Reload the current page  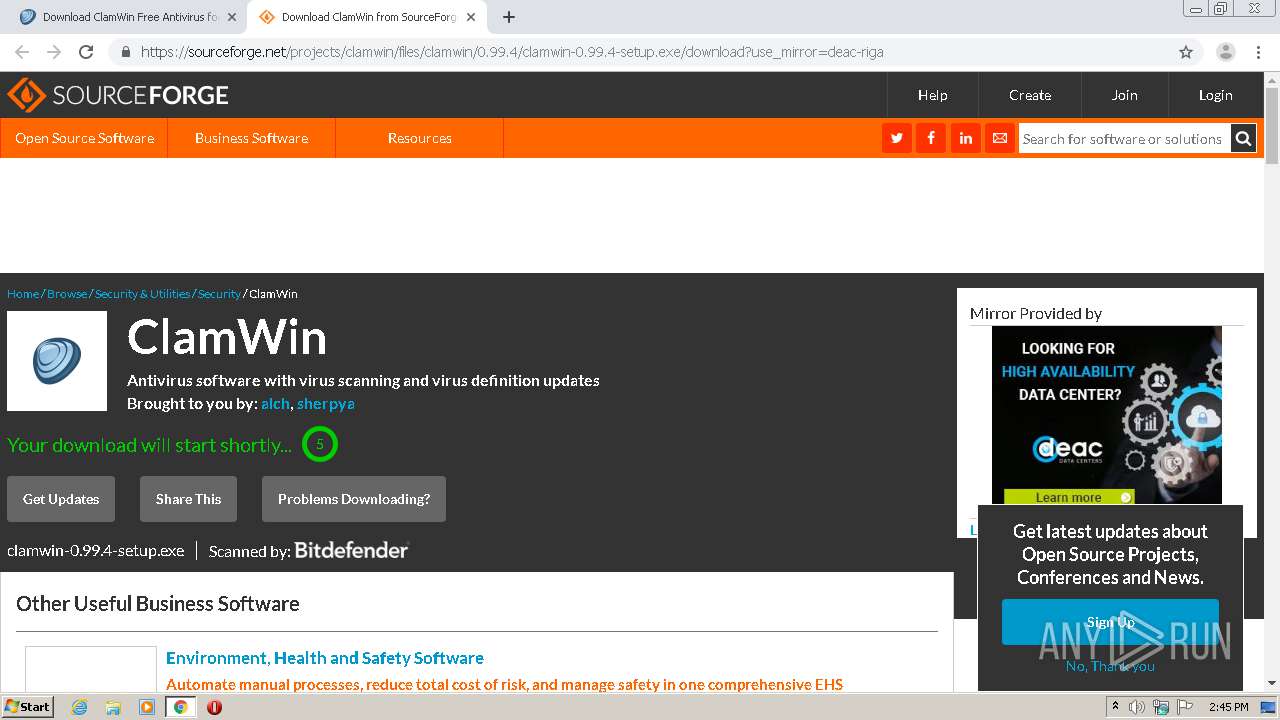[x=86, y=52]
